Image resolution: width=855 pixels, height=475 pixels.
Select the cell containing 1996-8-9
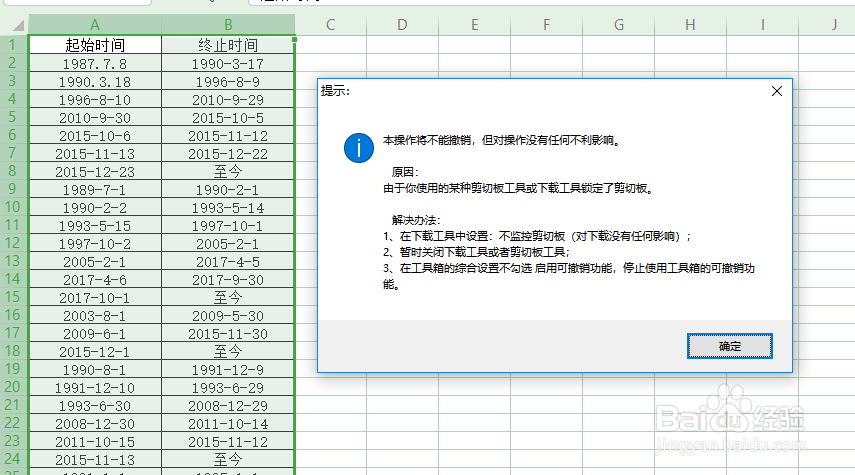click(x=228, y=81)
